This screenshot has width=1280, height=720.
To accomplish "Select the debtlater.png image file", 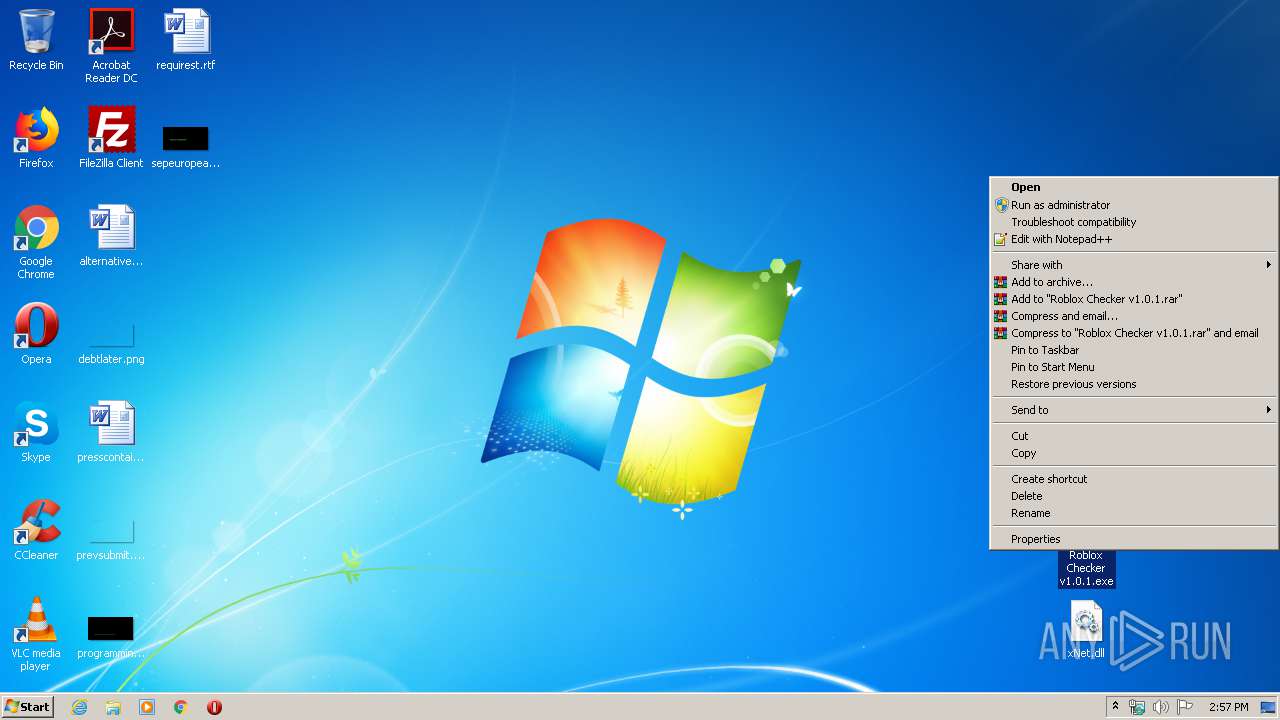I will (111, 343).
